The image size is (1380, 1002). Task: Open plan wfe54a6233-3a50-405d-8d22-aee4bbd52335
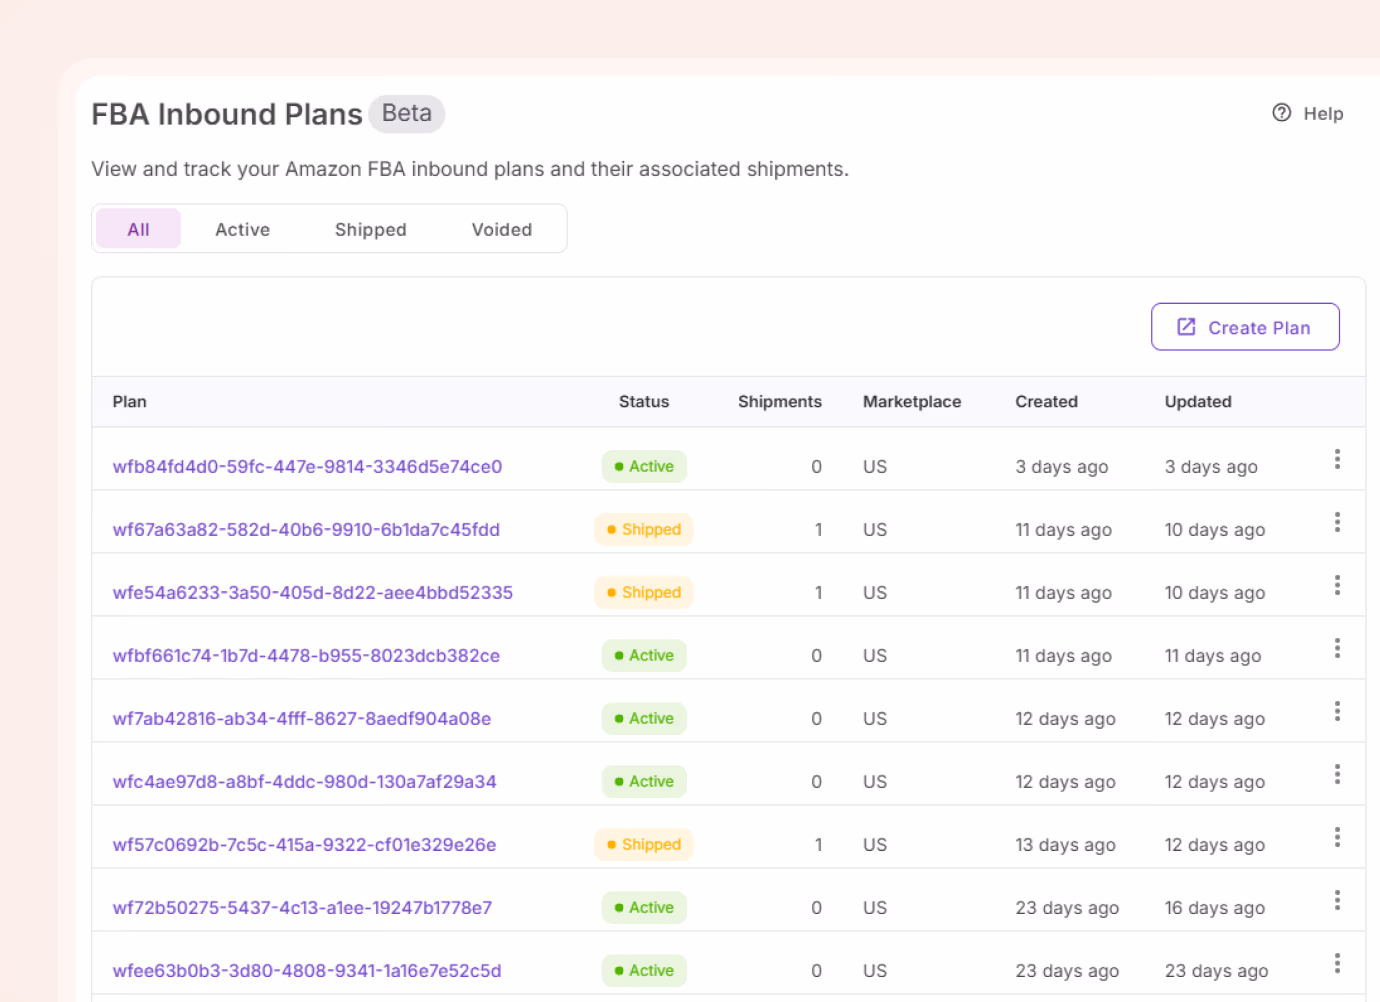tap(312, 592)
